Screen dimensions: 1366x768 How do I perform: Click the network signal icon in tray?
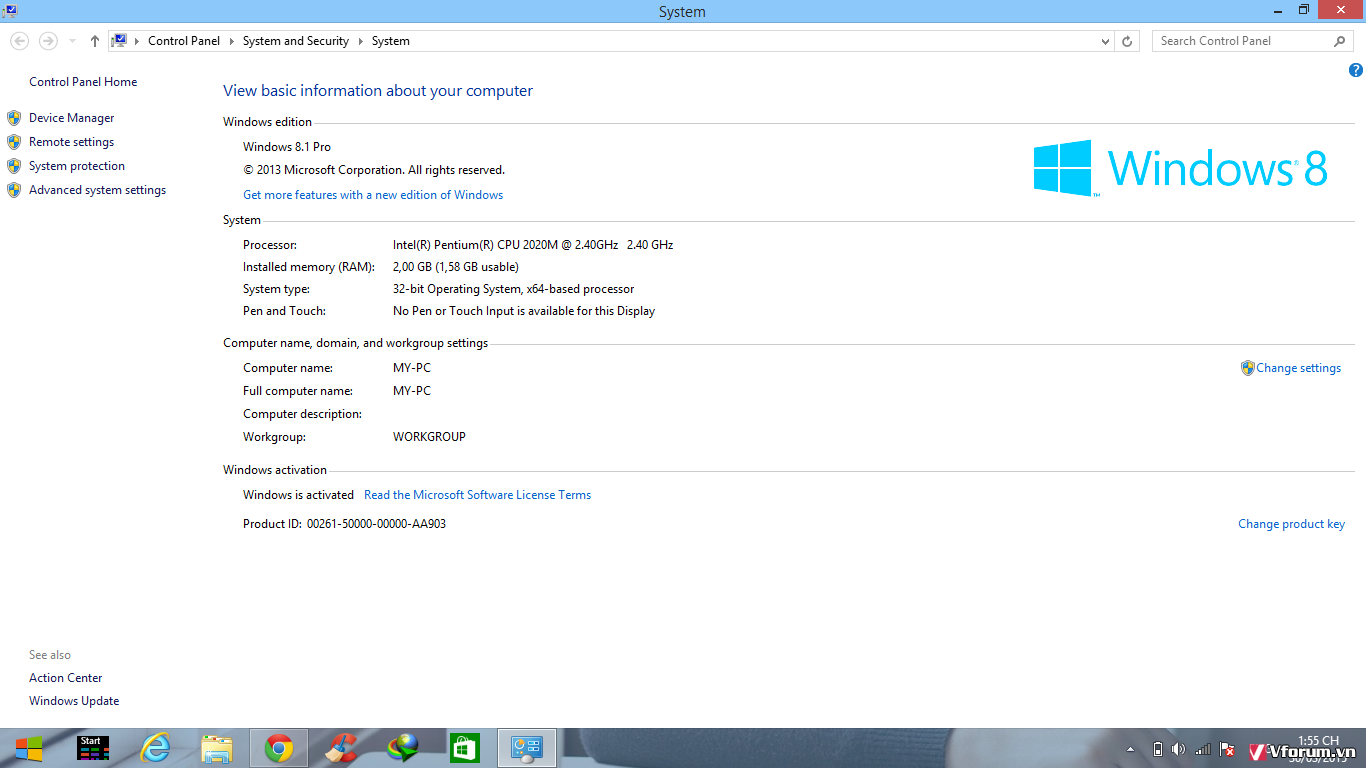click(1203, 749)
